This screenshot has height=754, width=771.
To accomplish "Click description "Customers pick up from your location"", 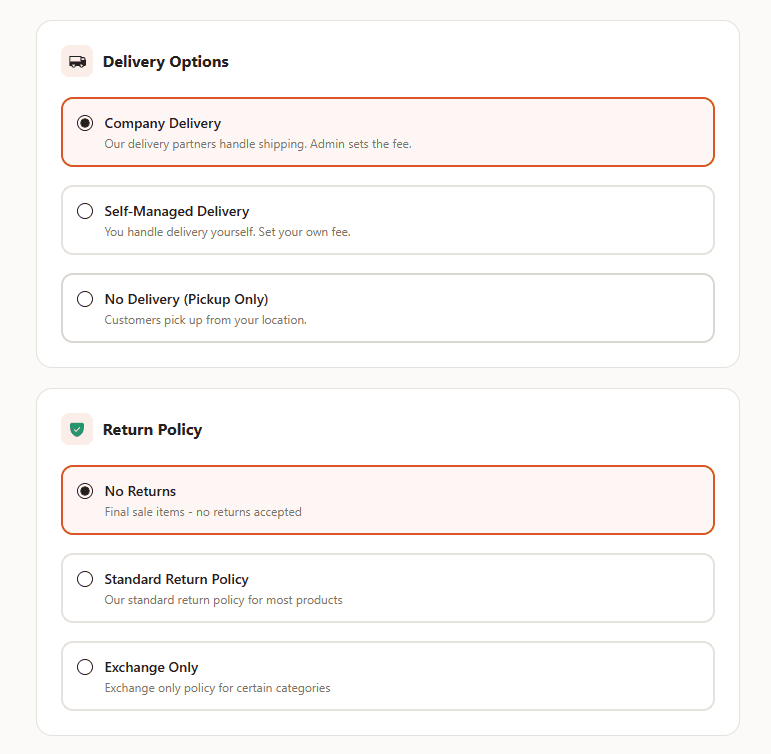I will pos(205,320).
